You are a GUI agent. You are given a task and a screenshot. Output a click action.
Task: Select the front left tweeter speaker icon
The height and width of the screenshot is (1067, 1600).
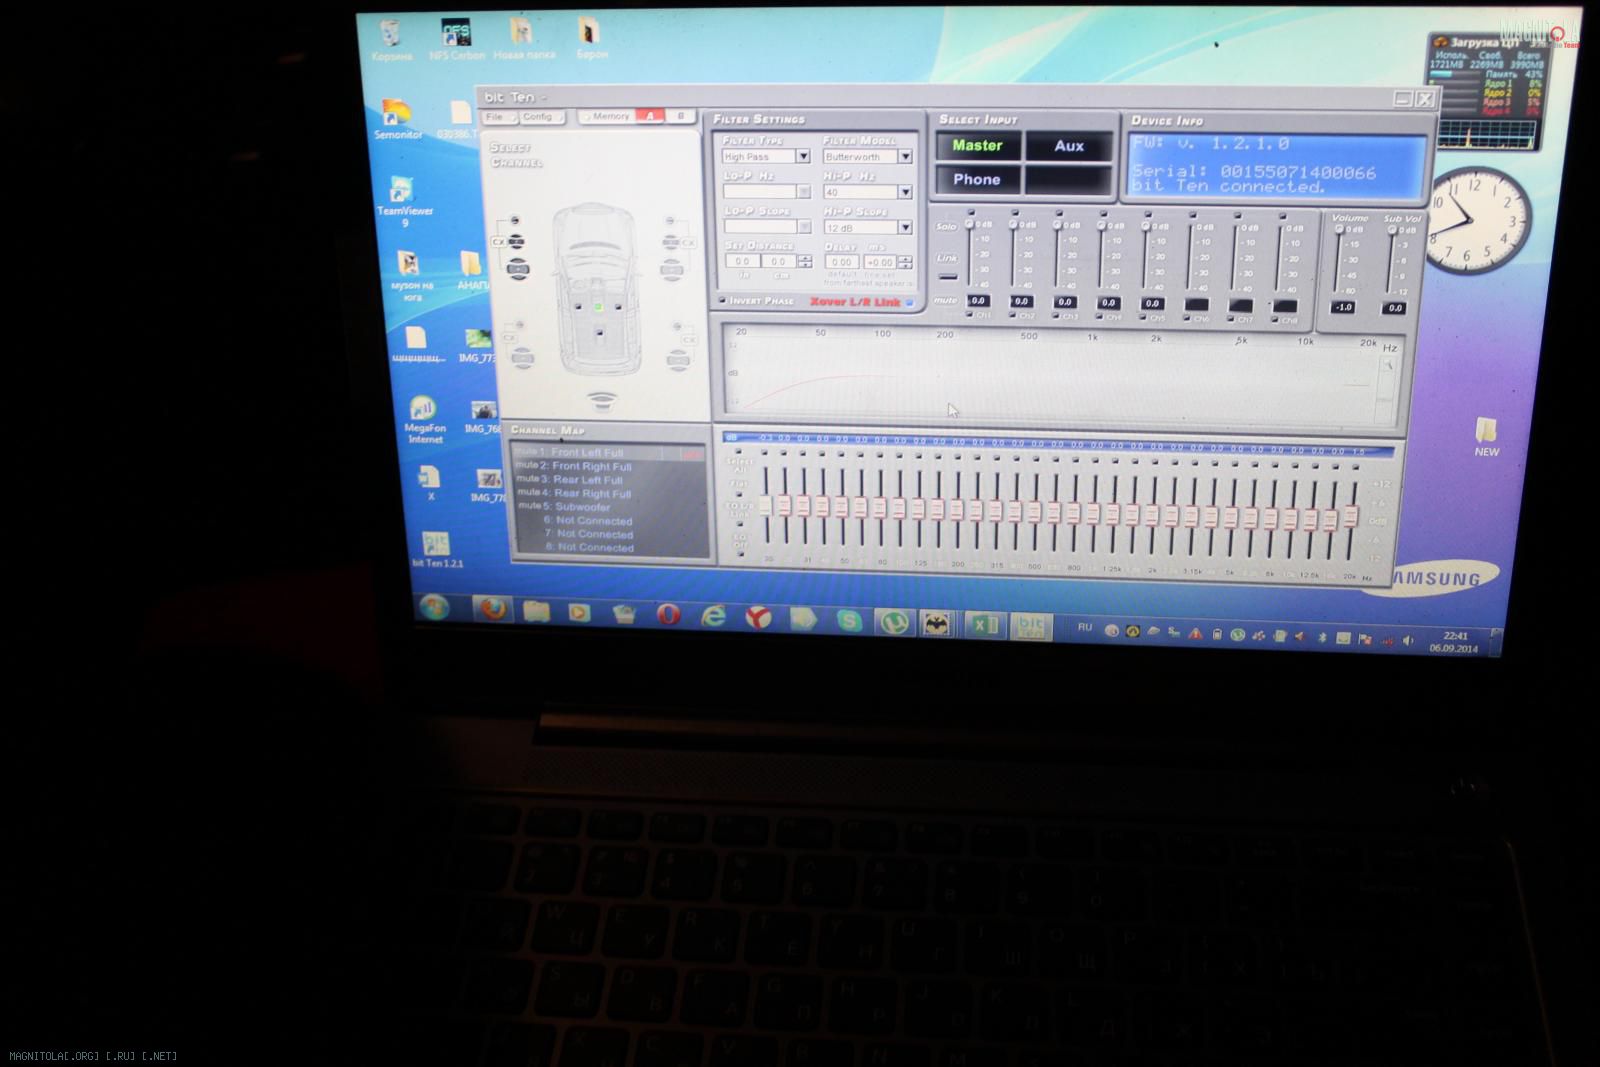(514, 220)
